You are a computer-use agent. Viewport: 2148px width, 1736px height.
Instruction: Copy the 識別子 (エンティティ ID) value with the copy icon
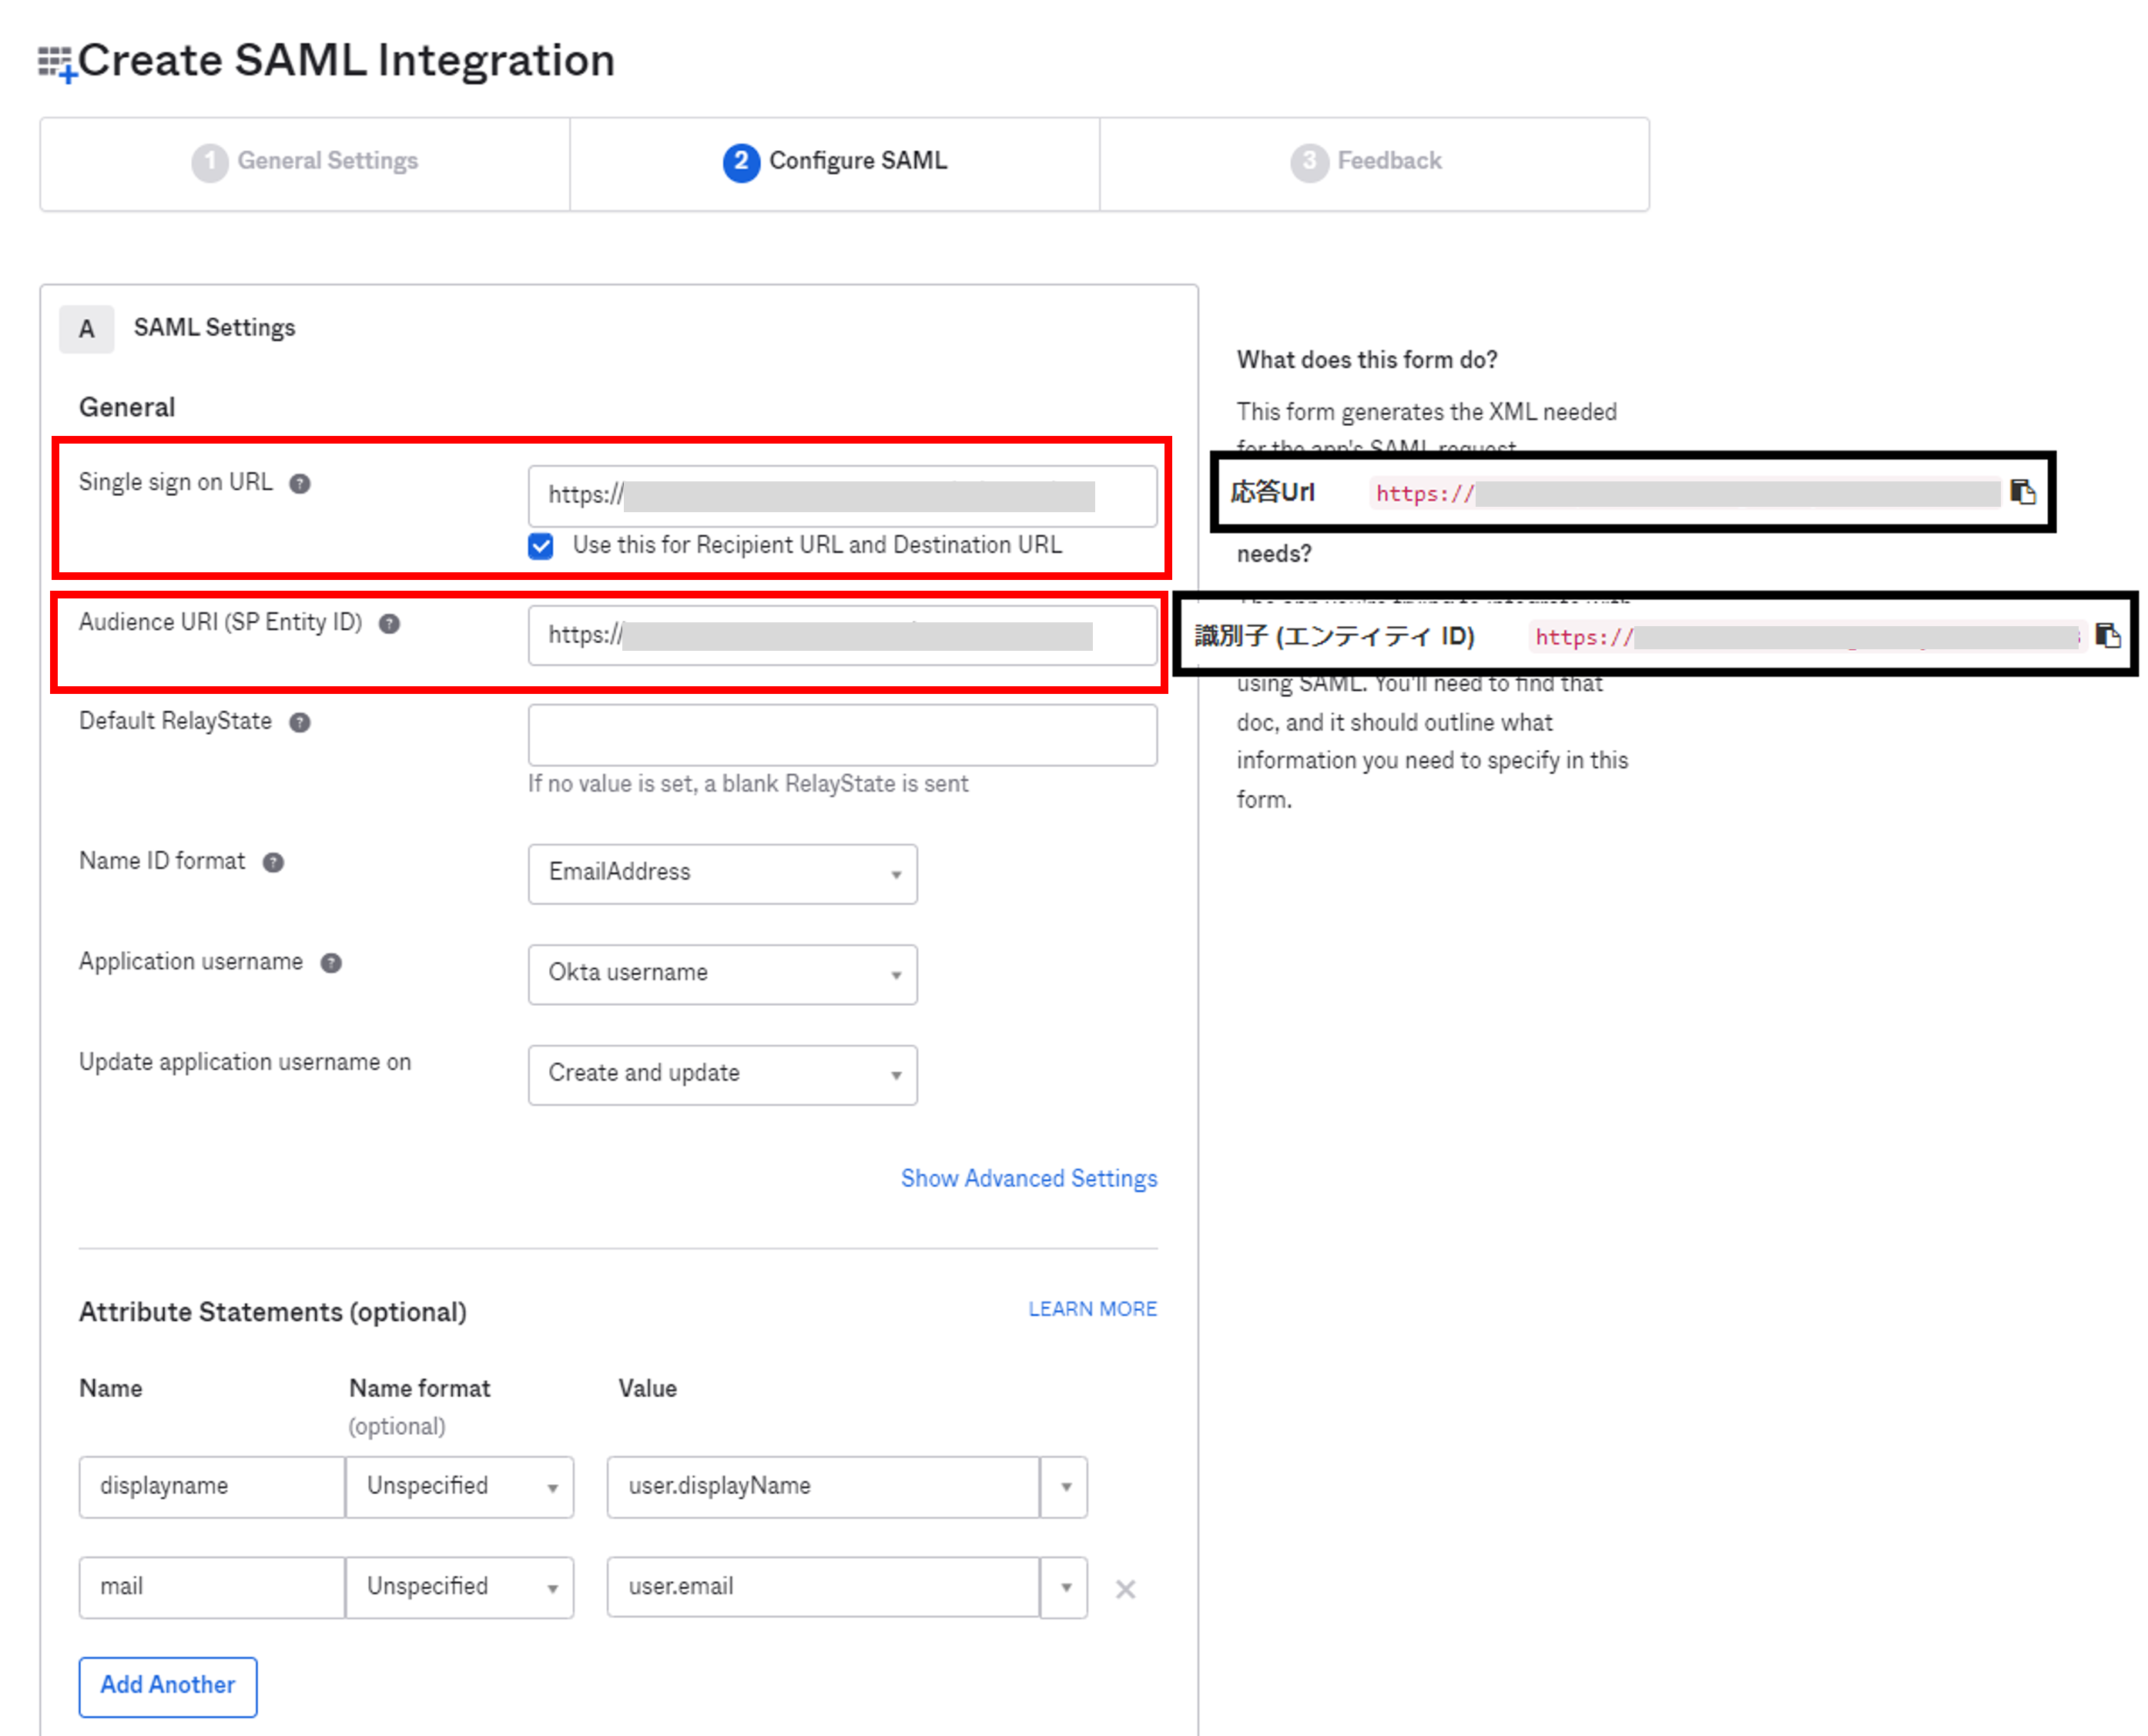(x=2107, y=635)
